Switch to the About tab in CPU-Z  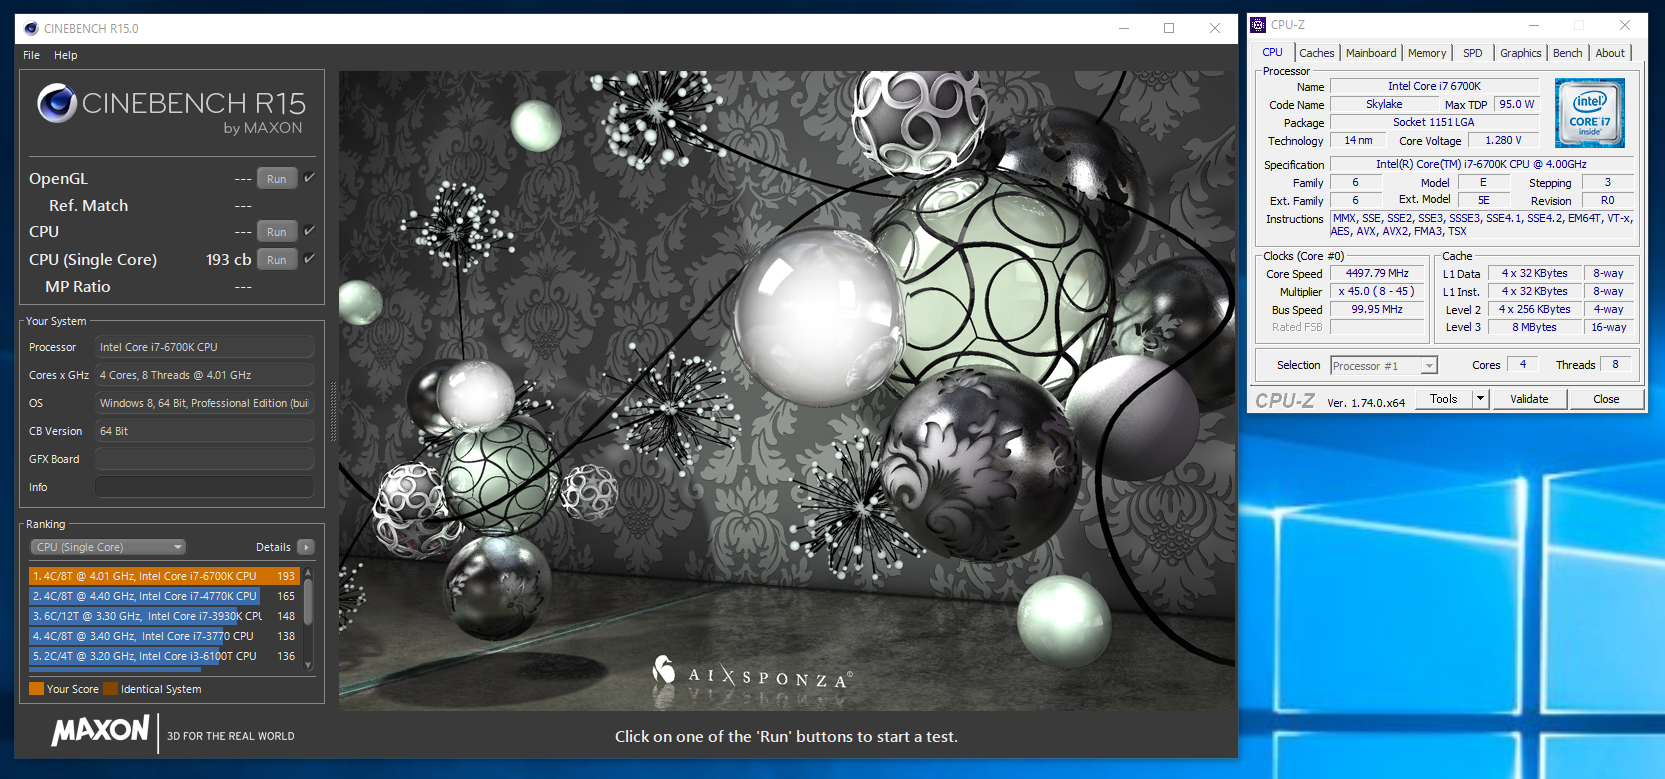(x=1610, y=53)
